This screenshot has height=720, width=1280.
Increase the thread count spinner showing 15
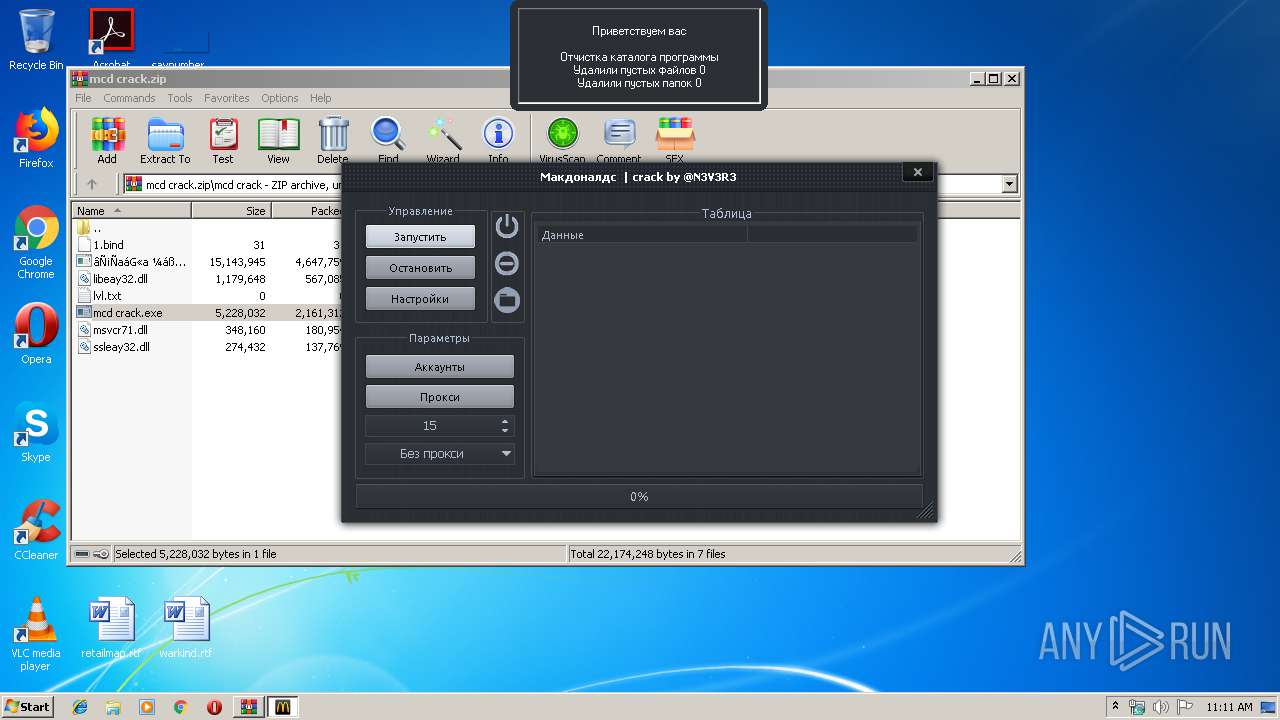[505, 421]
